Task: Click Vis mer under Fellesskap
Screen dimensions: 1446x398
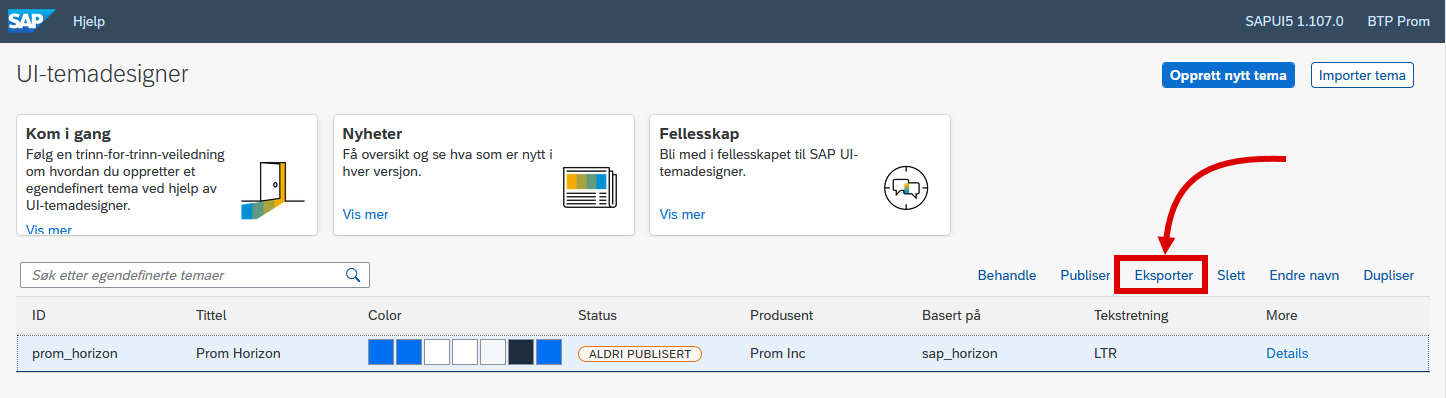Action: coord(682,214)
